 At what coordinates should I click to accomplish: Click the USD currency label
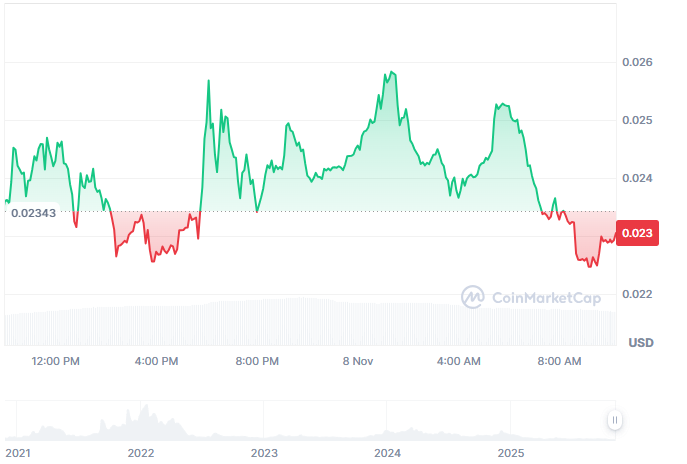click(x=640, y=343)
